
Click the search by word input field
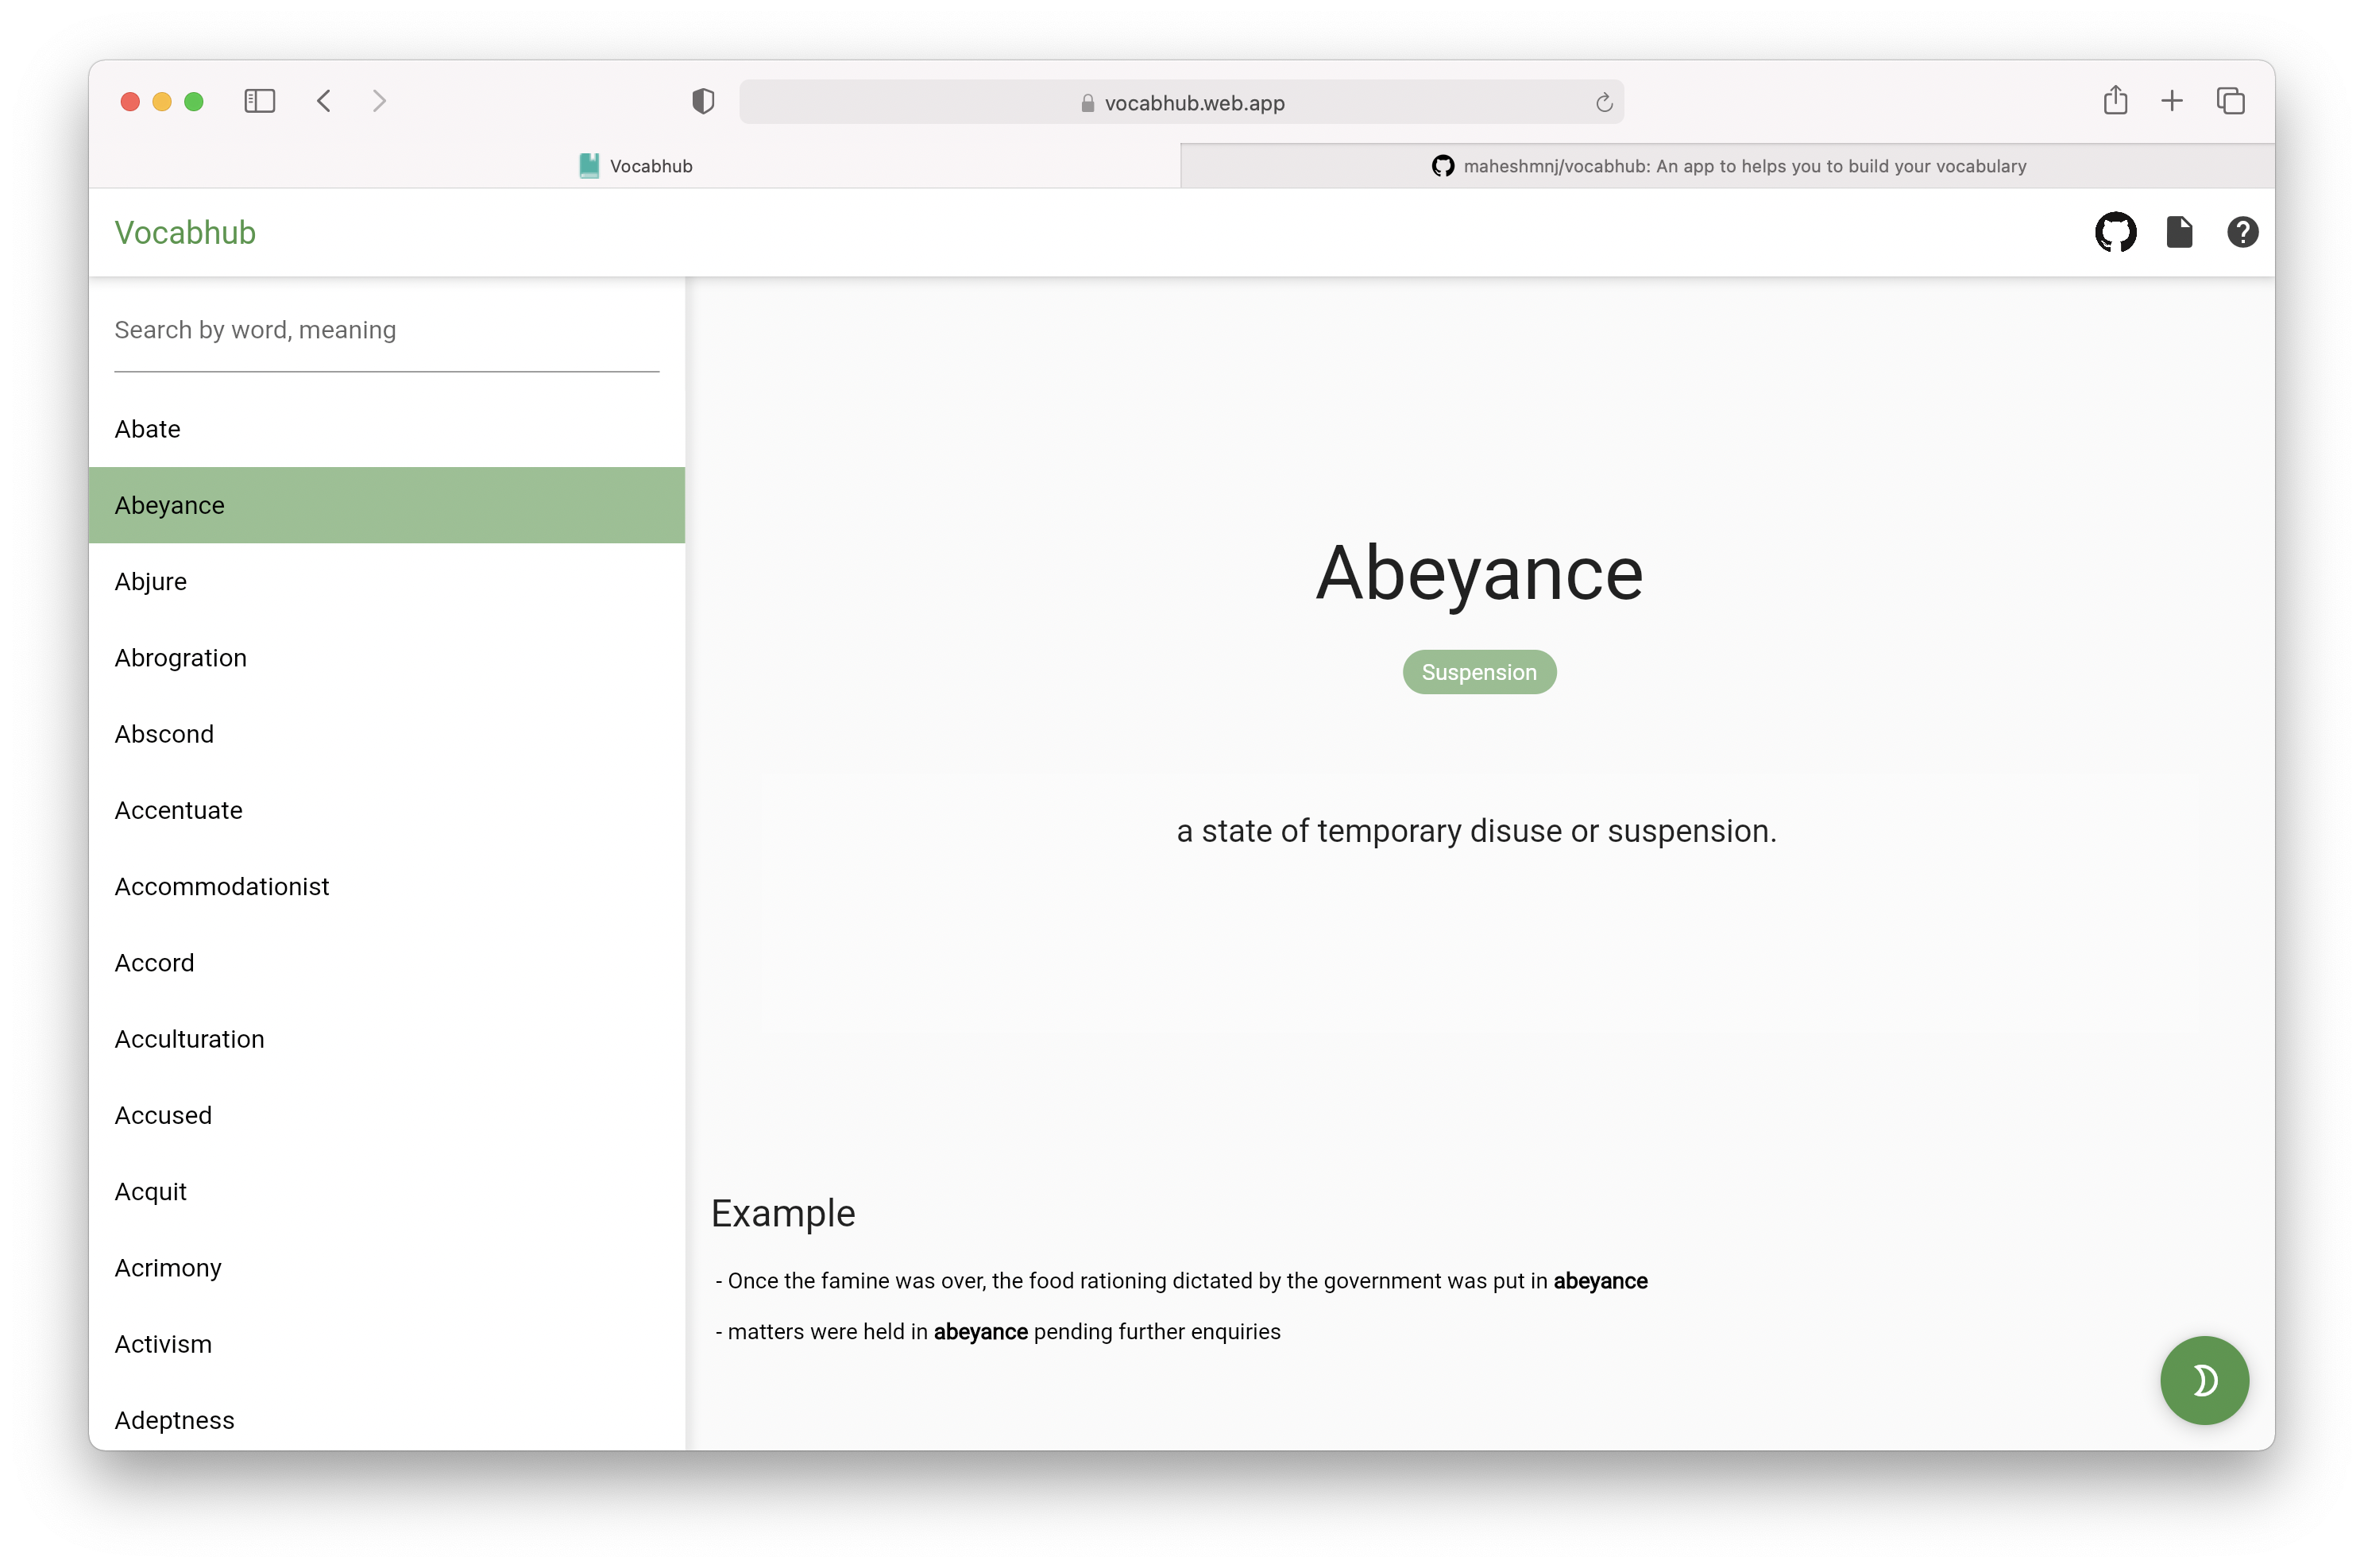(386, 330)
